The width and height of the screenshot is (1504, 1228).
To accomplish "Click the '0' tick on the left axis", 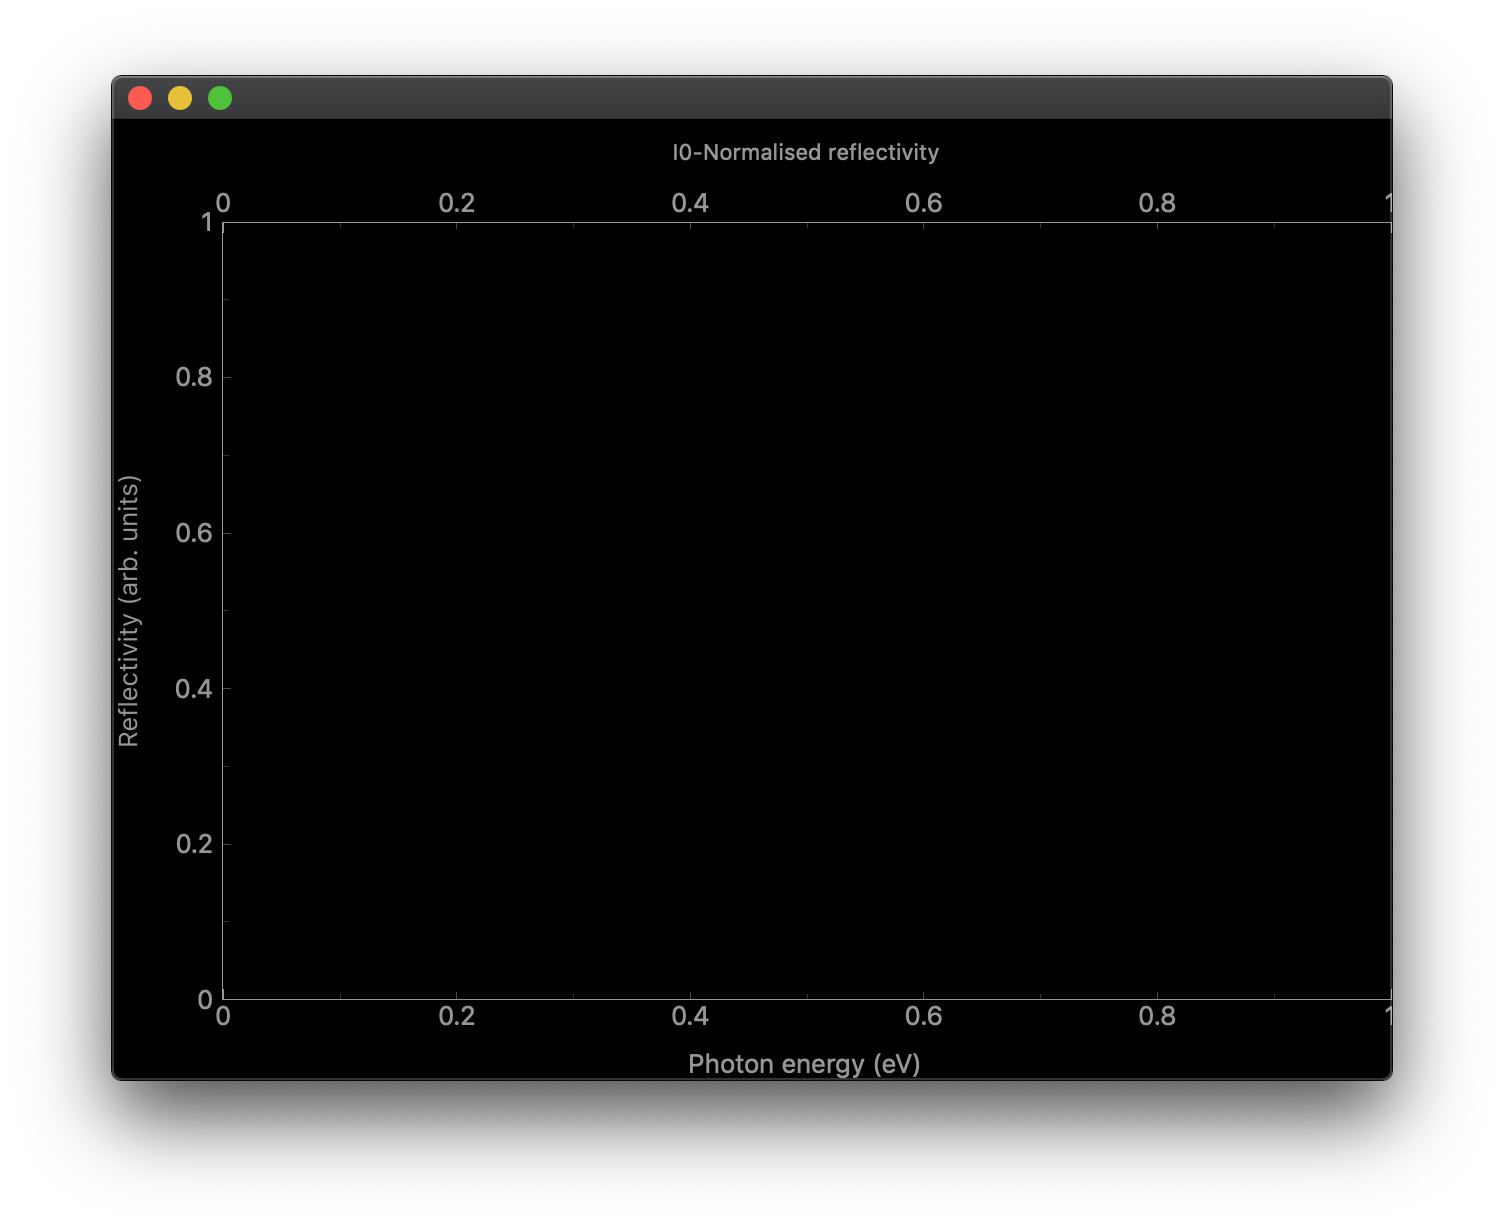I will (203, 998).
